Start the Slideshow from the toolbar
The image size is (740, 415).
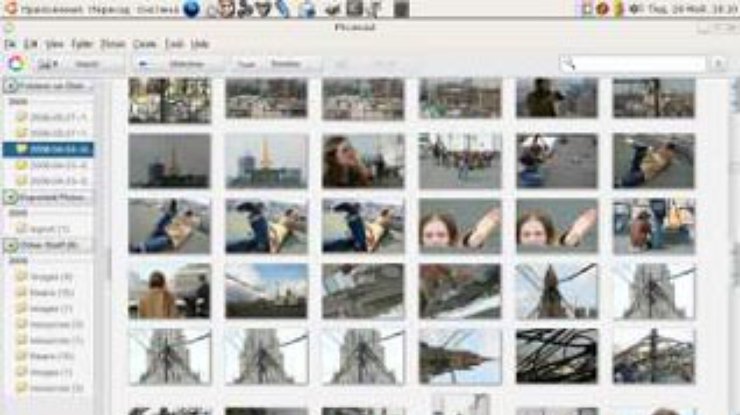coord(187,64)
